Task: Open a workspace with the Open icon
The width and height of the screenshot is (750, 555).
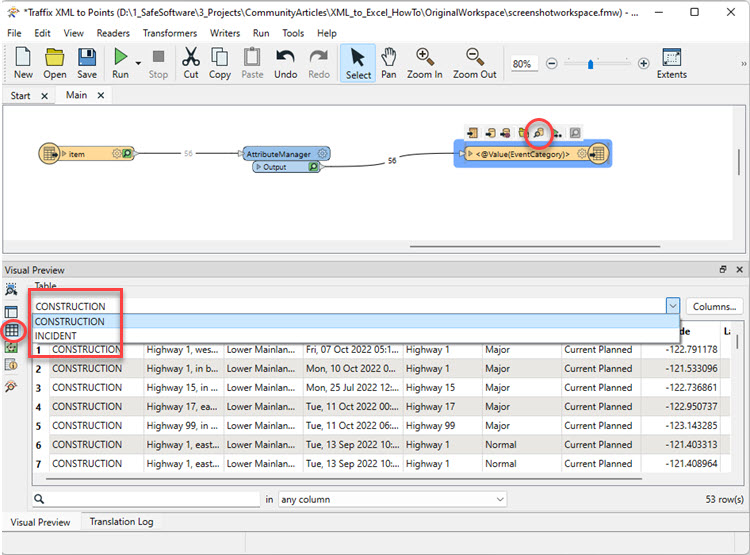Action: [x=55, y=63]
